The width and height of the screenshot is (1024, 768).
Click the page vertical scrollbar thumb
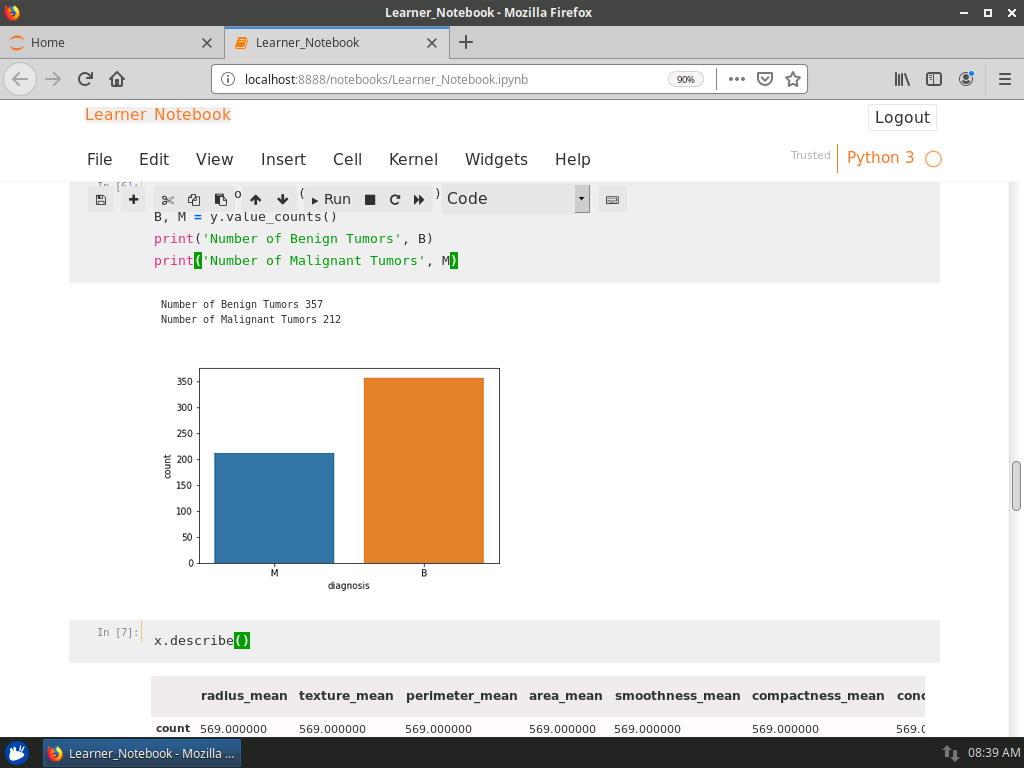coord(1016,486)
